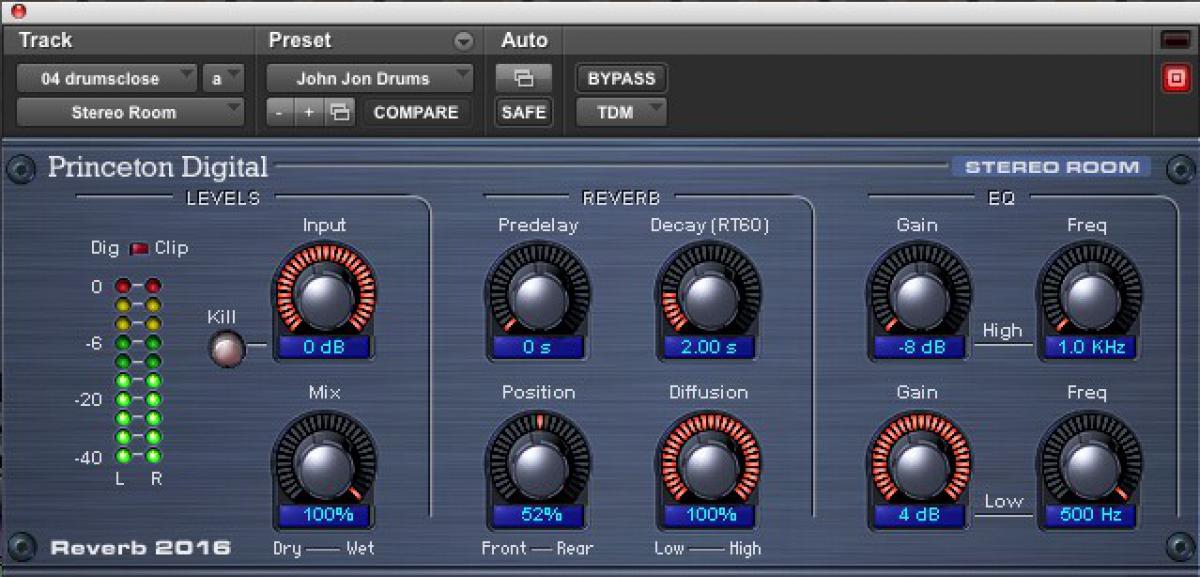The image size is (1200, 577).
Task: Click the Track header label
Action: click(45, 41)
